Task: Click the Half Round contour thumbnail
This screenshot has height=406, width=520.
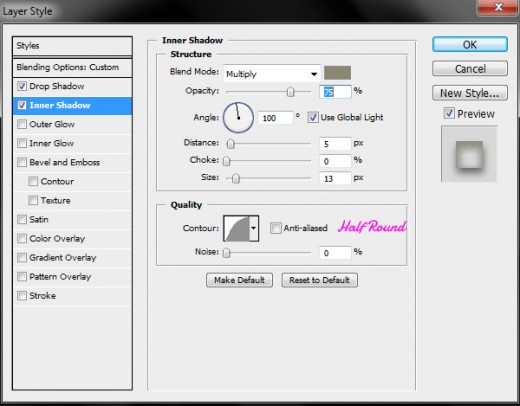Action: click(x=237, y=228)
